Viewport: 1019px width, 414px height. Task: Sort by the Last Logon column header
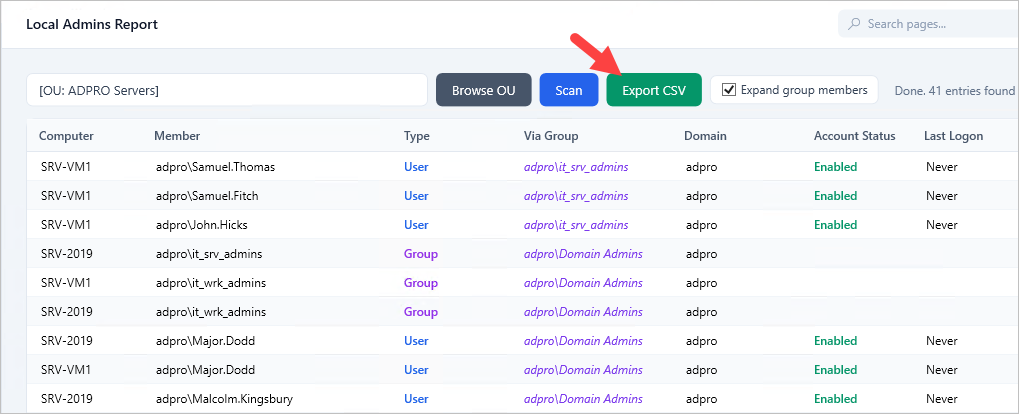(953, 136)
